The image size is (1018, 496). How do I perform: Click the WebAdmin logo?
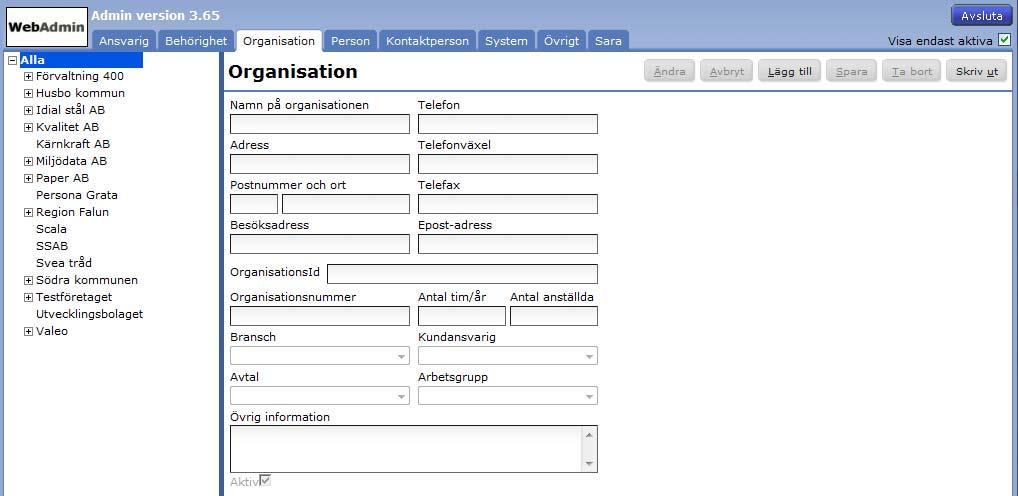[x=46, y=27]
